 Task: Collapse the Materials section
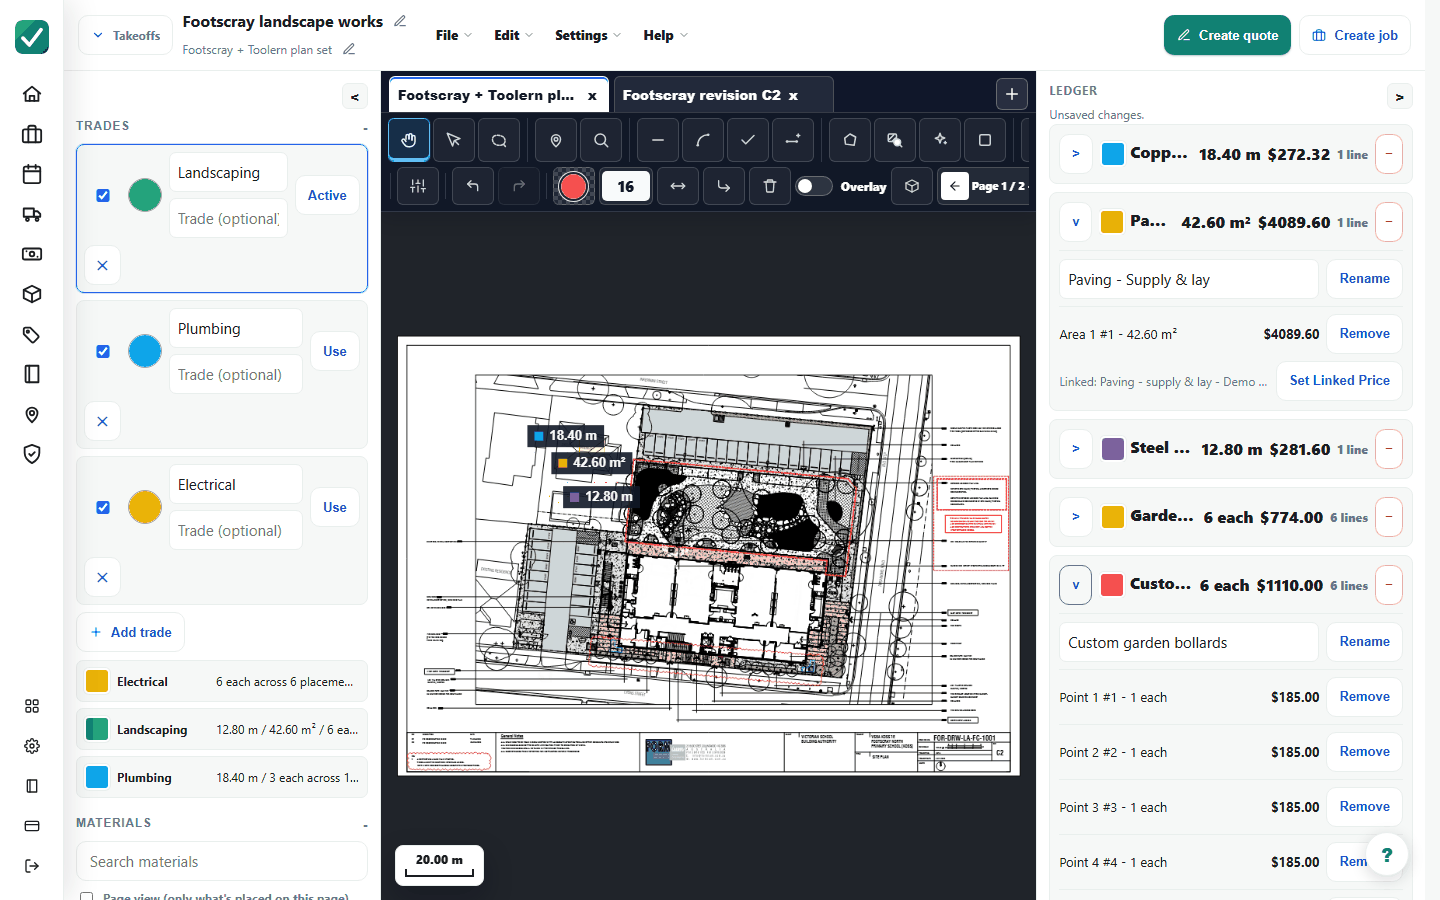[x=365, y=826]
